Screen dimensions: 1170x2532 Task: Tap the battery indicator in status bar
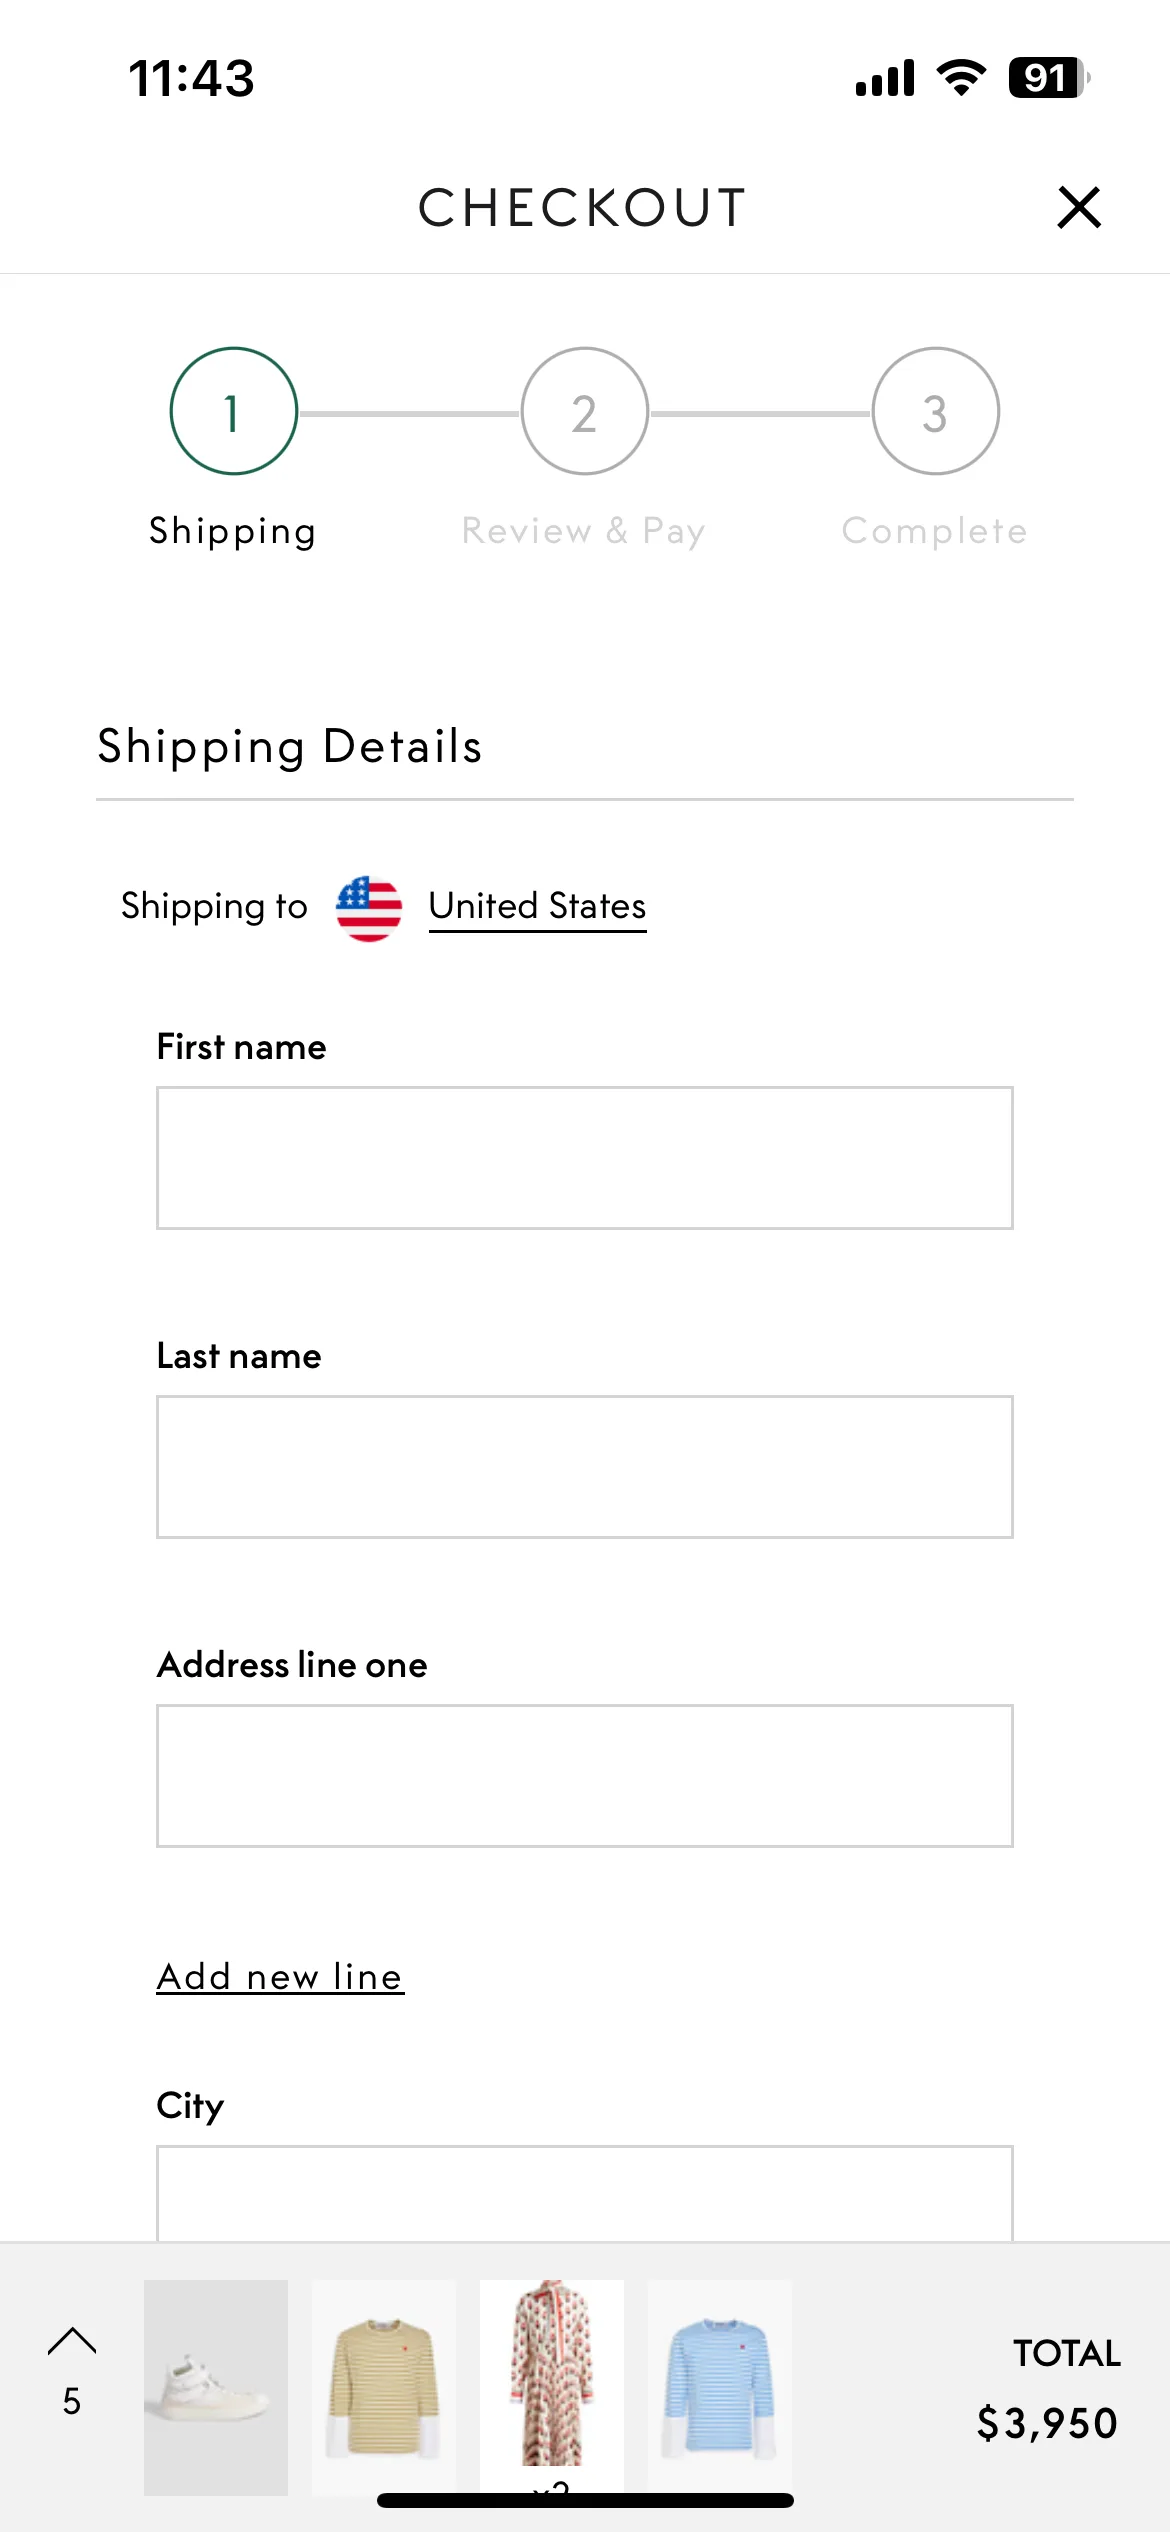click(x=1049, y=78)
